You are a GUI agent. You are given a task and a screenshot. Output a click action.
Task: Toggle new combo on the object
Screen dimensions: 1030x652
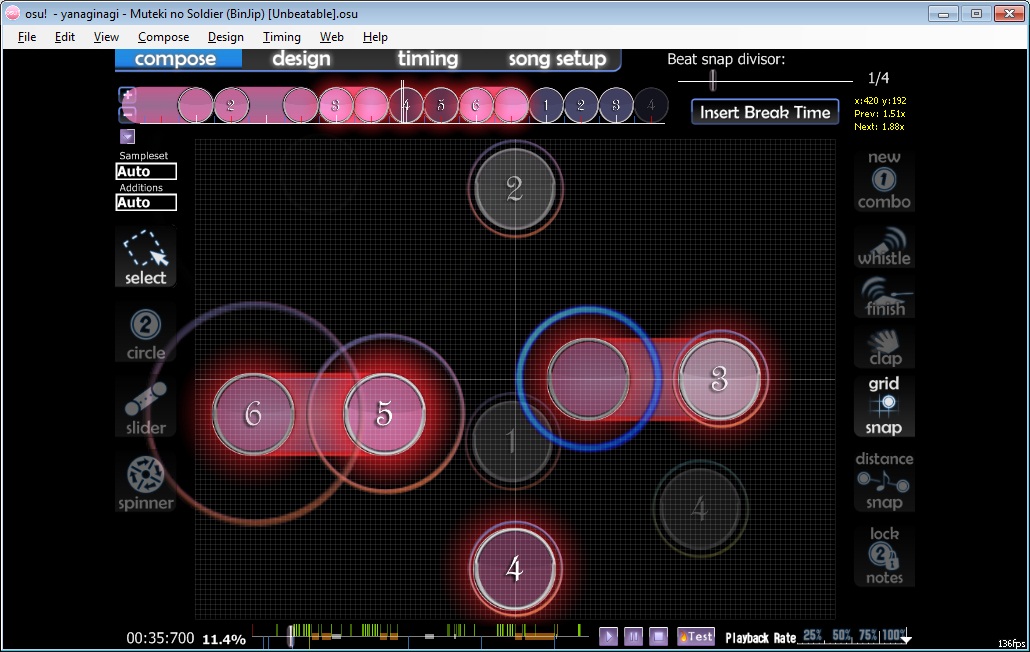(884, 180)
